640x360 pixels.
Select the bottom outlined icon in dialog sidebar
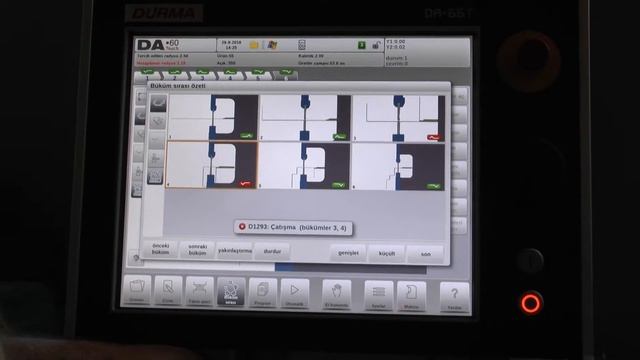pyautogui.click(x=155, y=176)
